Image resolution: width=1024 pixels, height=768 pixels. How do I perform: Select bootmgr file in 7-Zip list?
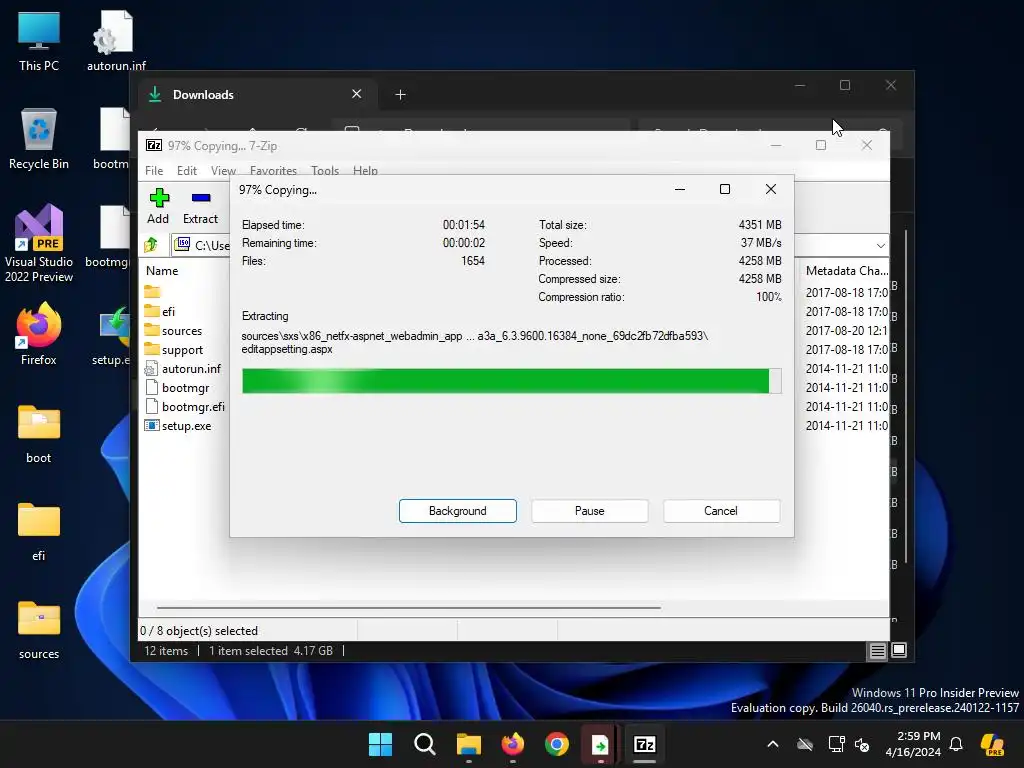177,387
